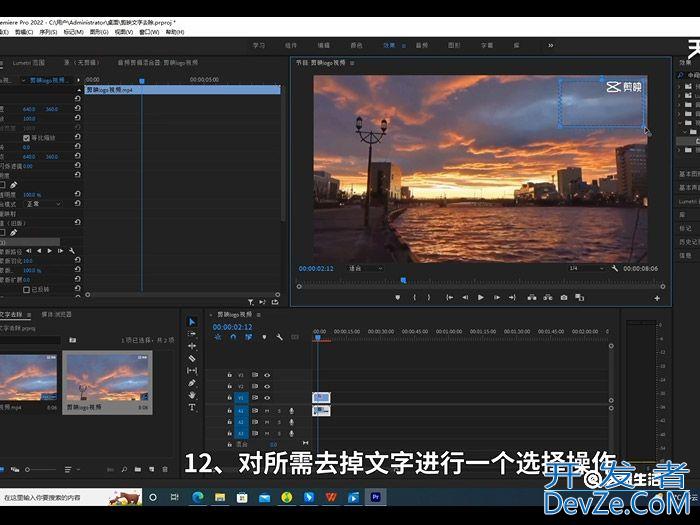Click Mark In bracket button
Viewport: 700px width, 525px height.
click(x=415, y=297)
